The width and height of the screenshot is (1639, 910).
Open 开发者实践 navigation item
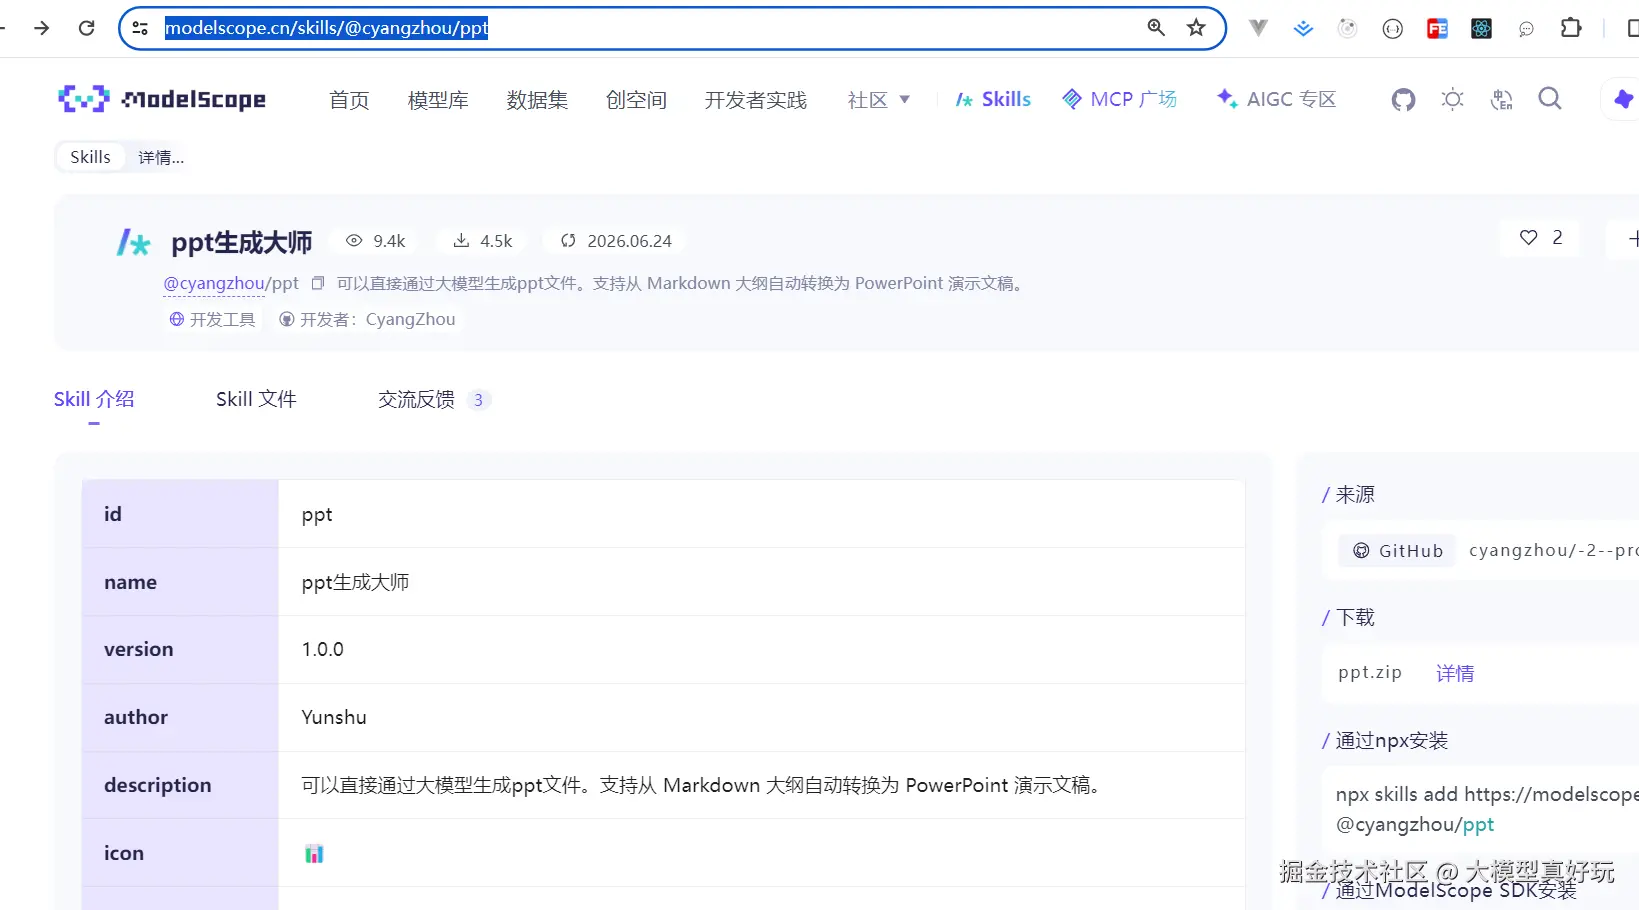click(x=756, y=100)
